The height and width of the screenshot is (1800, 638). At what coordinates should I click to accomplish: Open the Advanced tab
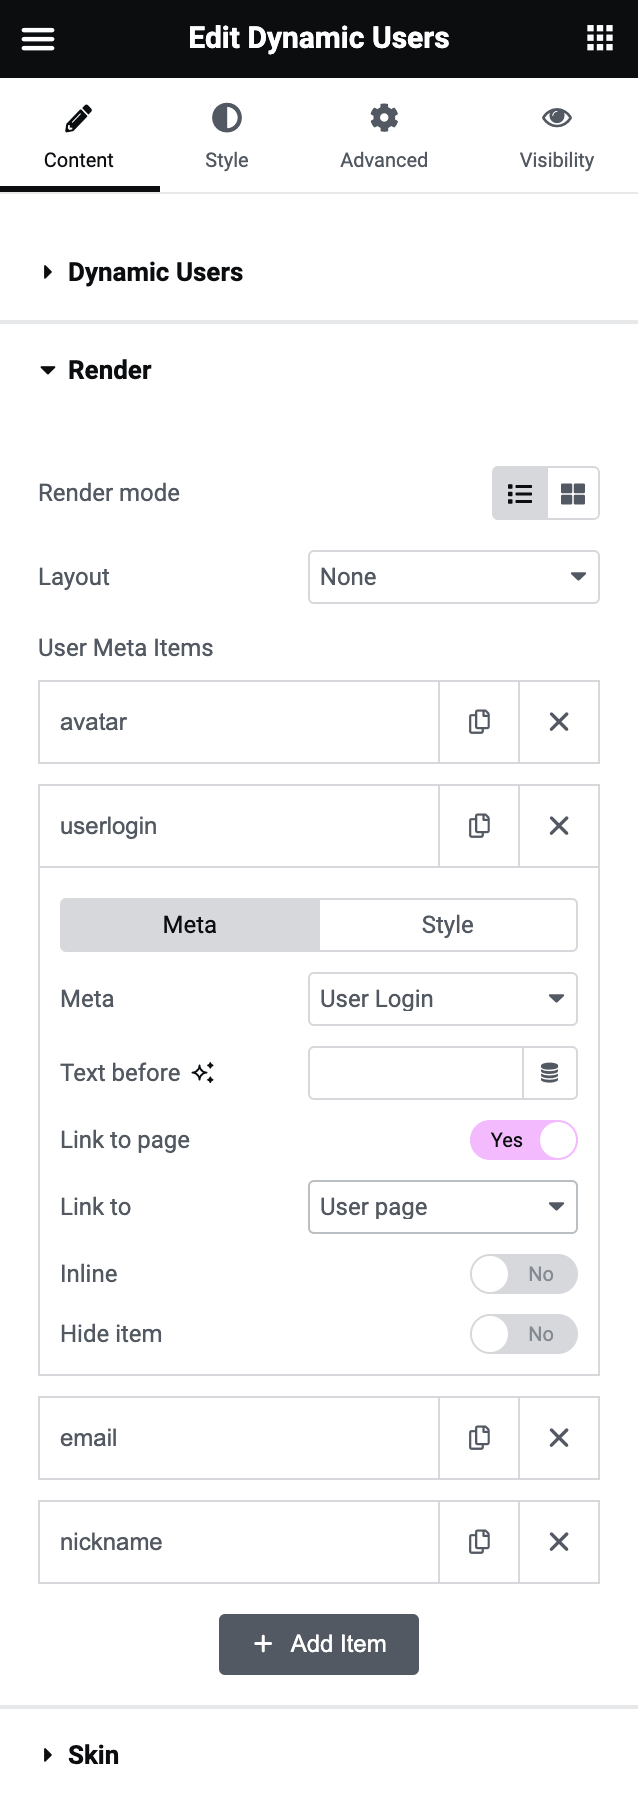(384, 135)
